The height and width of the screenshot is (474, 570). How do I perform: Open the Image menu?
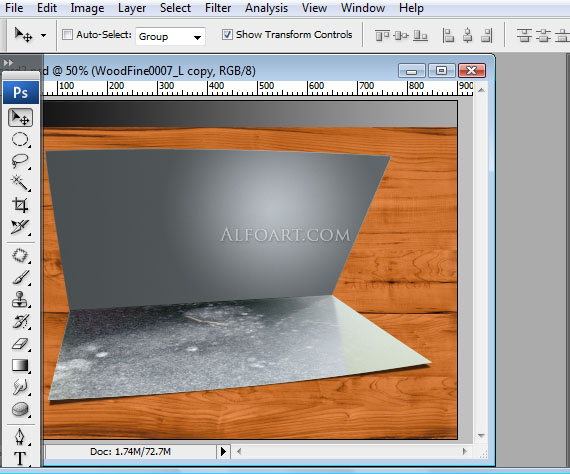coord(87,8)
